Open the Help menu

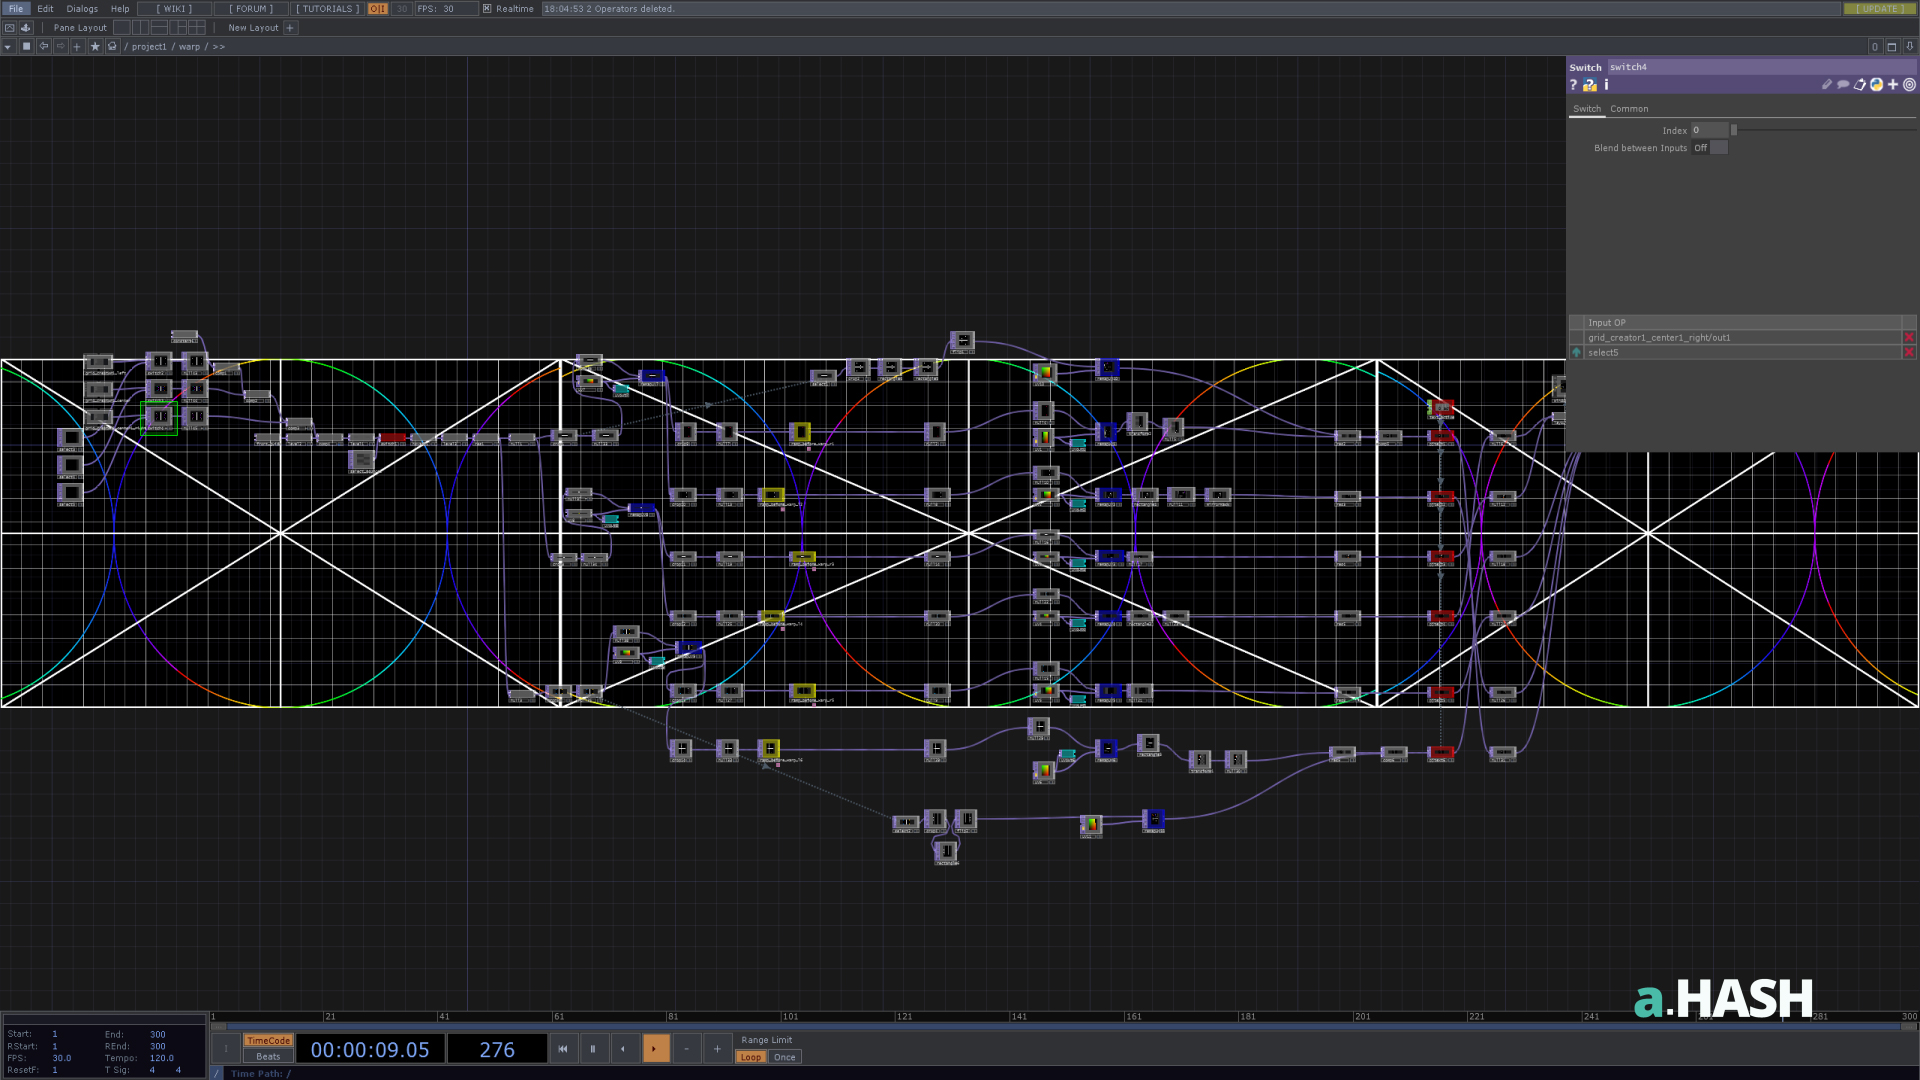click(x=120, y=8)
